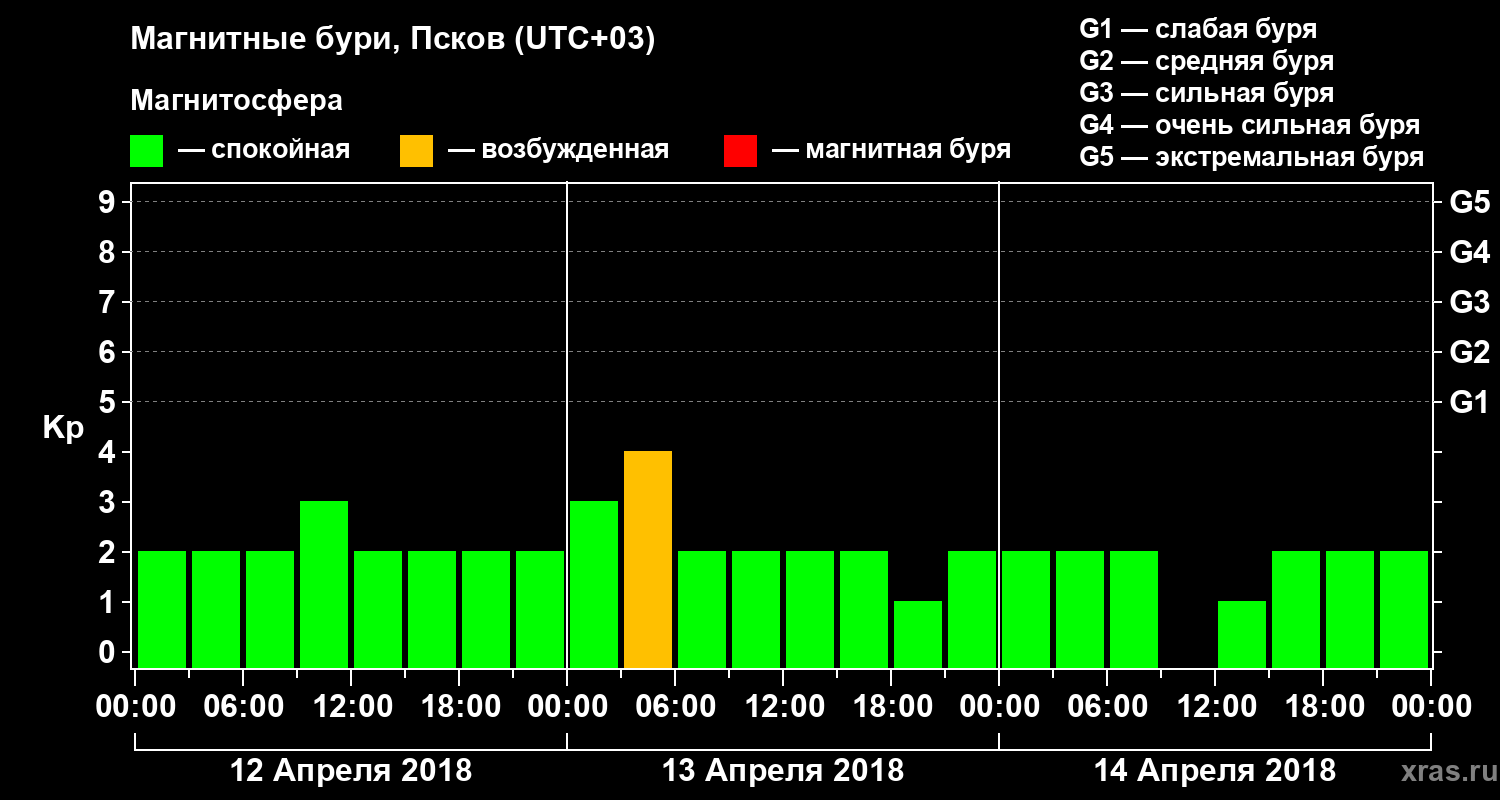Click the '— спокойная' legend label

[x=264, y=151]
